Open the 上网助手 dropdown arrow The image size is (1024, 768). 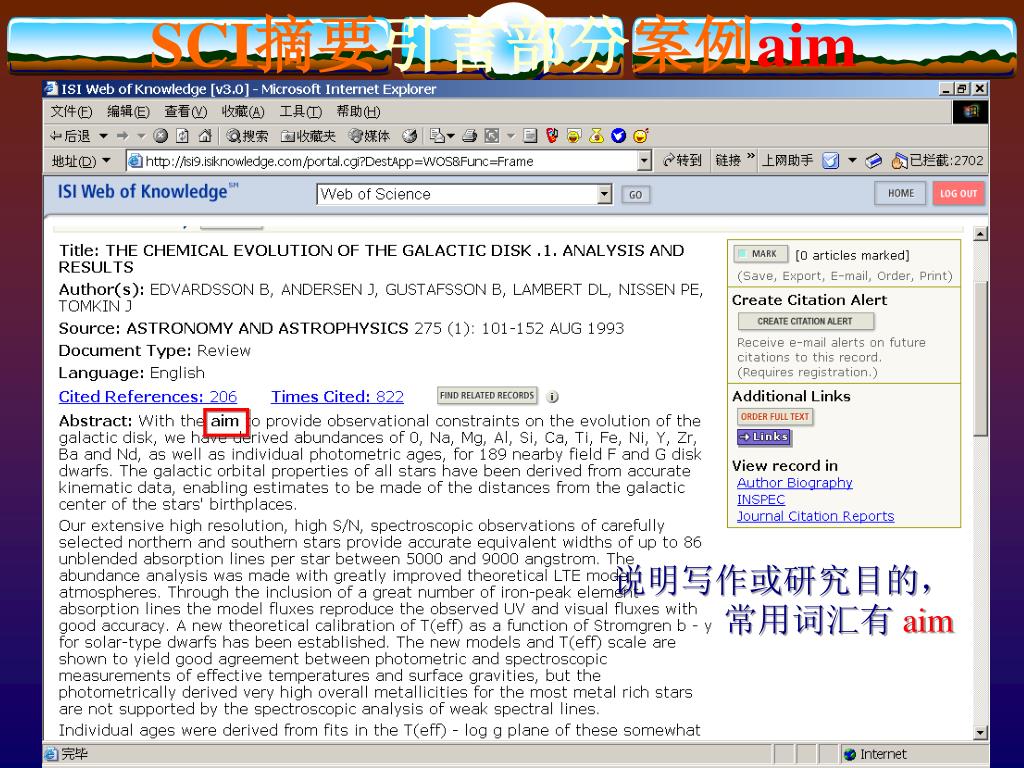point(852,161)
